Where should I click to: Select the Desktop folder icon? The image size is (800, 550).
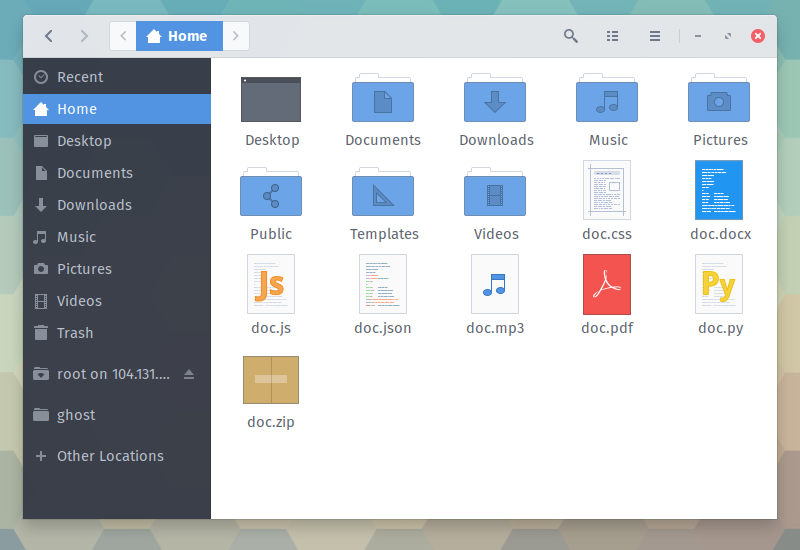tap(271, 99)
